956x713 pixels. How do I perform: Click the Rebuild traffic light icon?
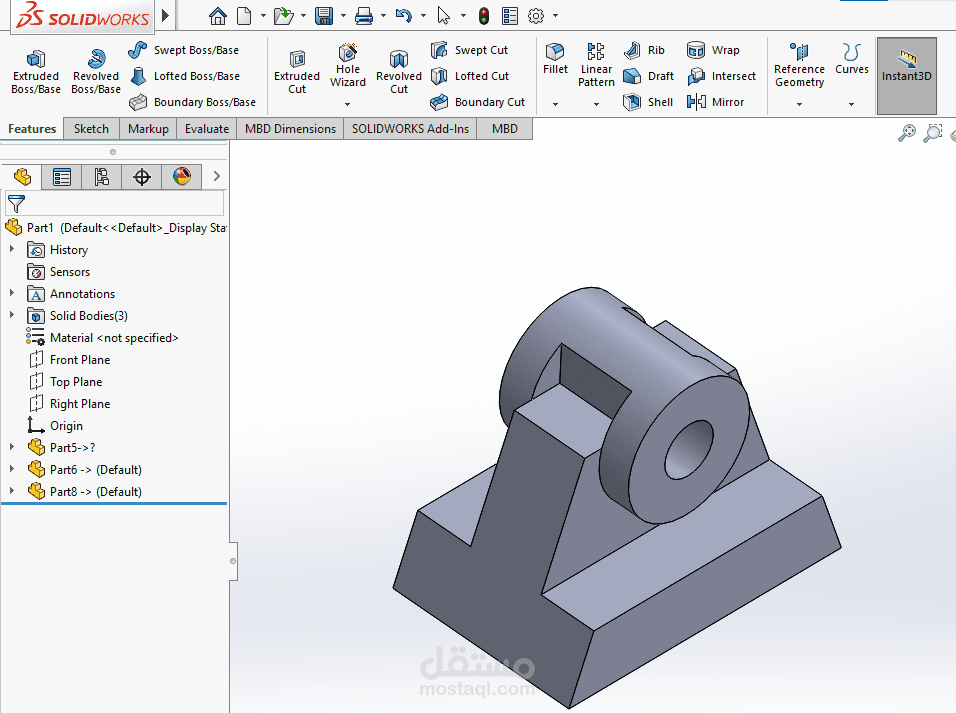484,16
